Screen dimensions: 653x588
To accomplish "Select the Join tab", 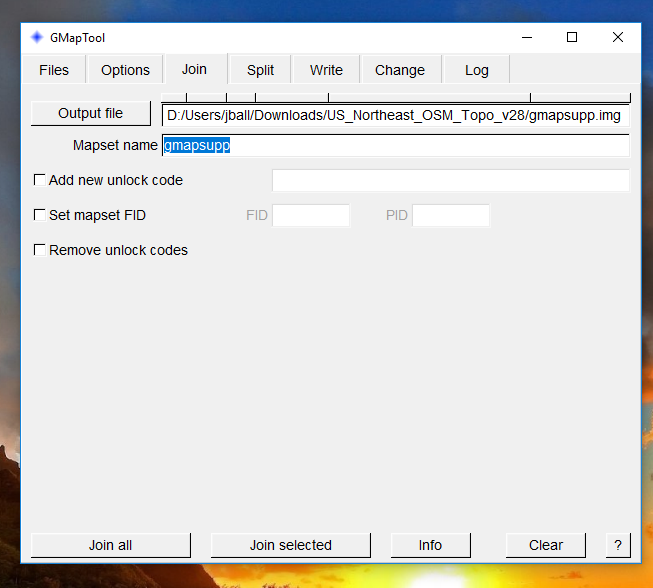I will pyautogui.click(x=194, y=69).
